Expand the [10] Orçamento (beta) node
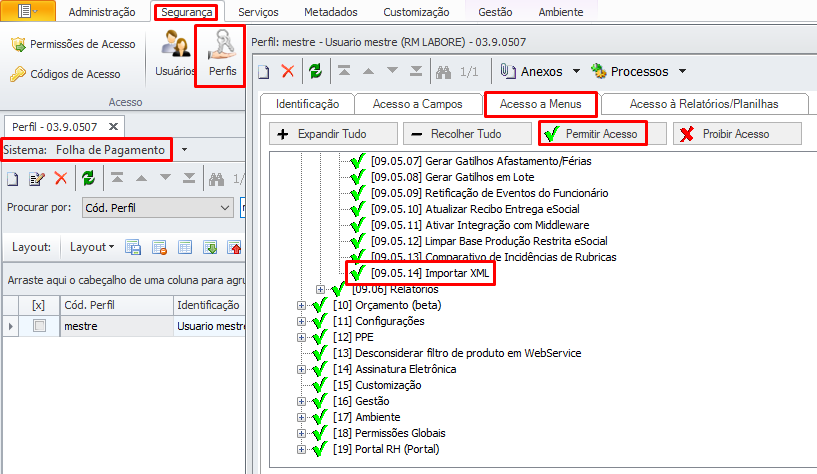Image resolution: width=817 pixels, height=474 pixels. [x=301, y=305]
